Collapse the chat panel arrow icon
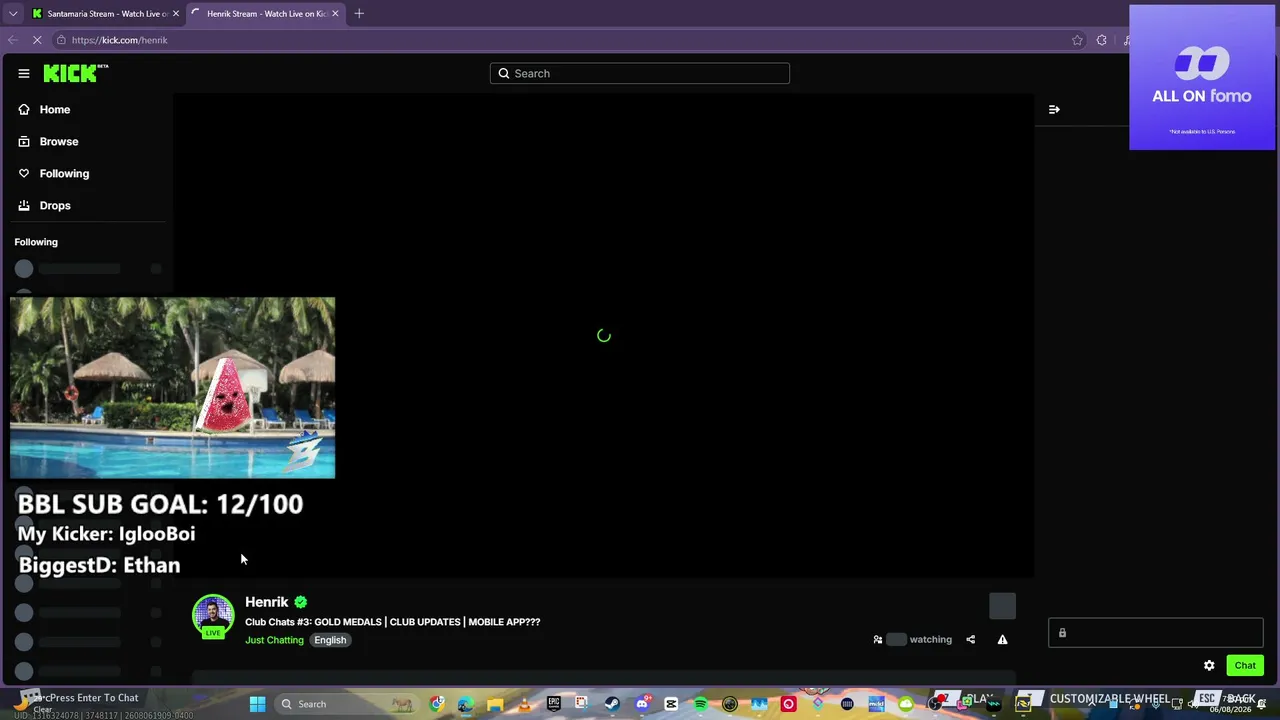Image resolution: width=1280 pixels, height=720 pixels. pos(1054,109)
